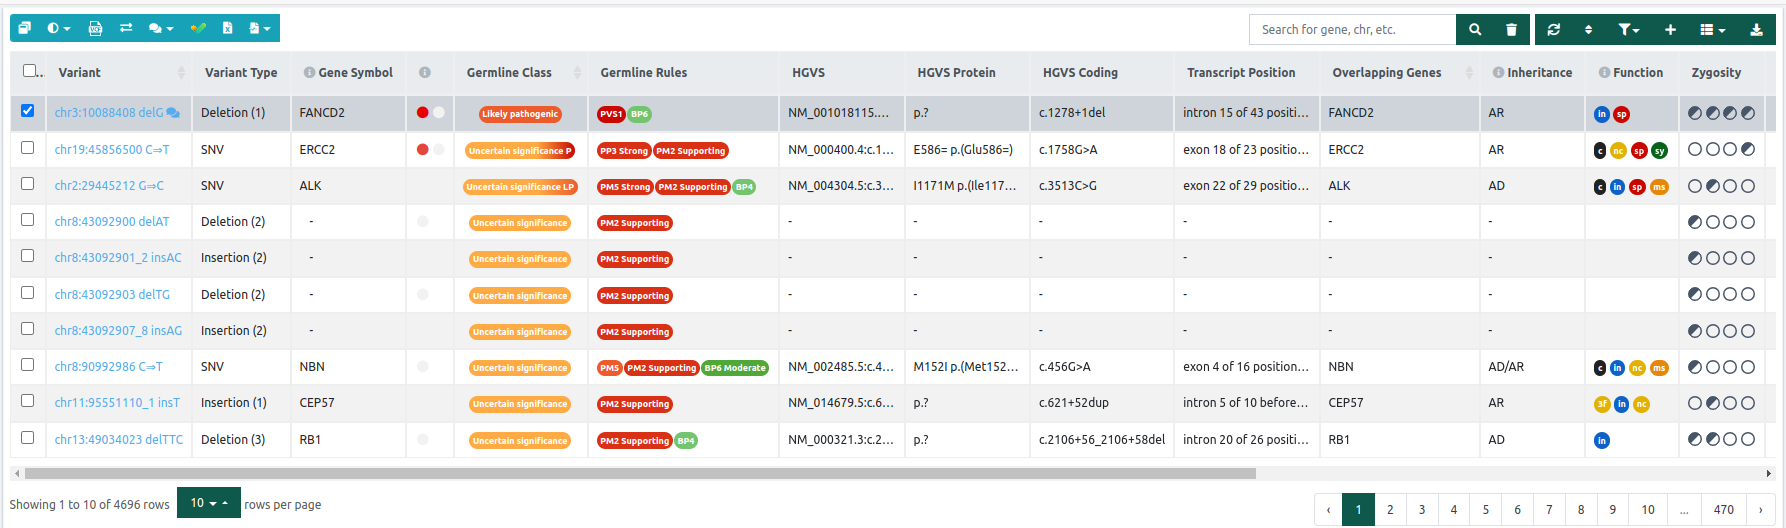
Task: Go to page 2 of results
Action: pyautogui.click(x=1390, y=509)
